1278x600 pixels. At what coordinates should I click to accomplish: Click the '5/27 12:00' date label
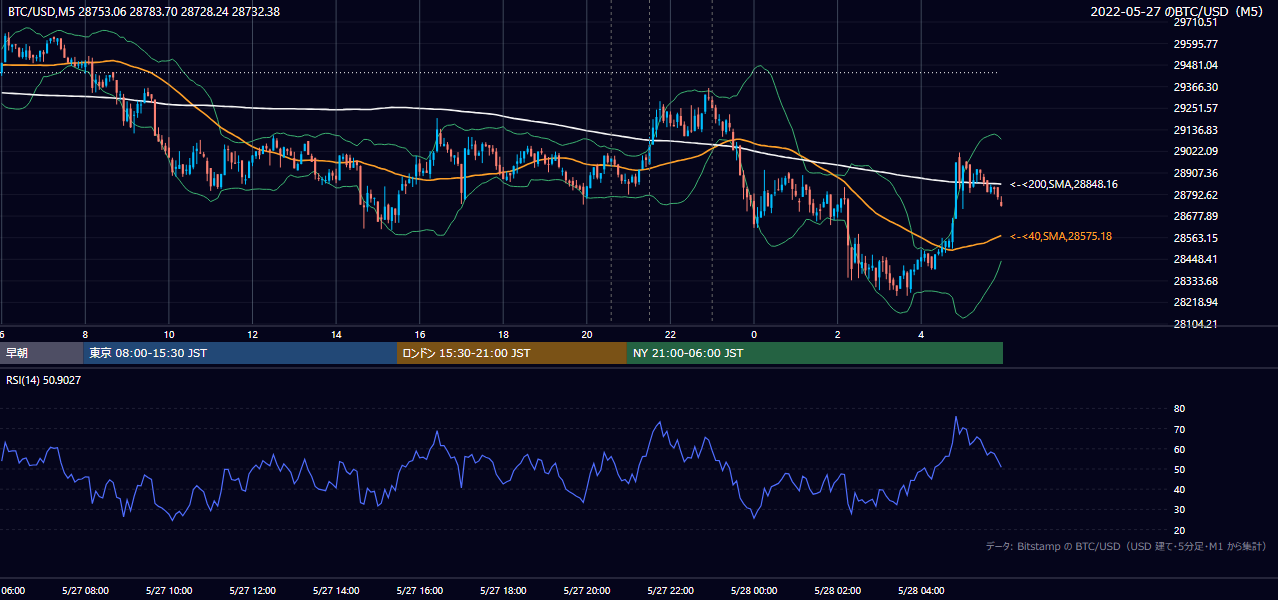(252, 591)
